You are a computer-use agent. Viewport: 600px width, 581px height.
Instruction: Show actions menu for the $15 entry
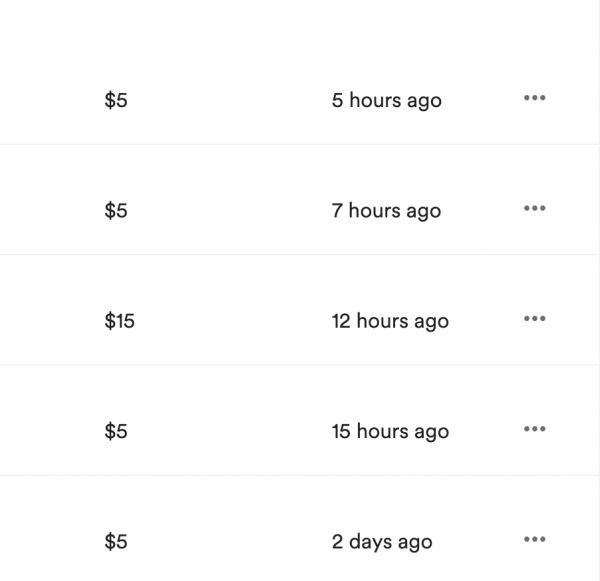pyautogui.click(x=534, y=319)
